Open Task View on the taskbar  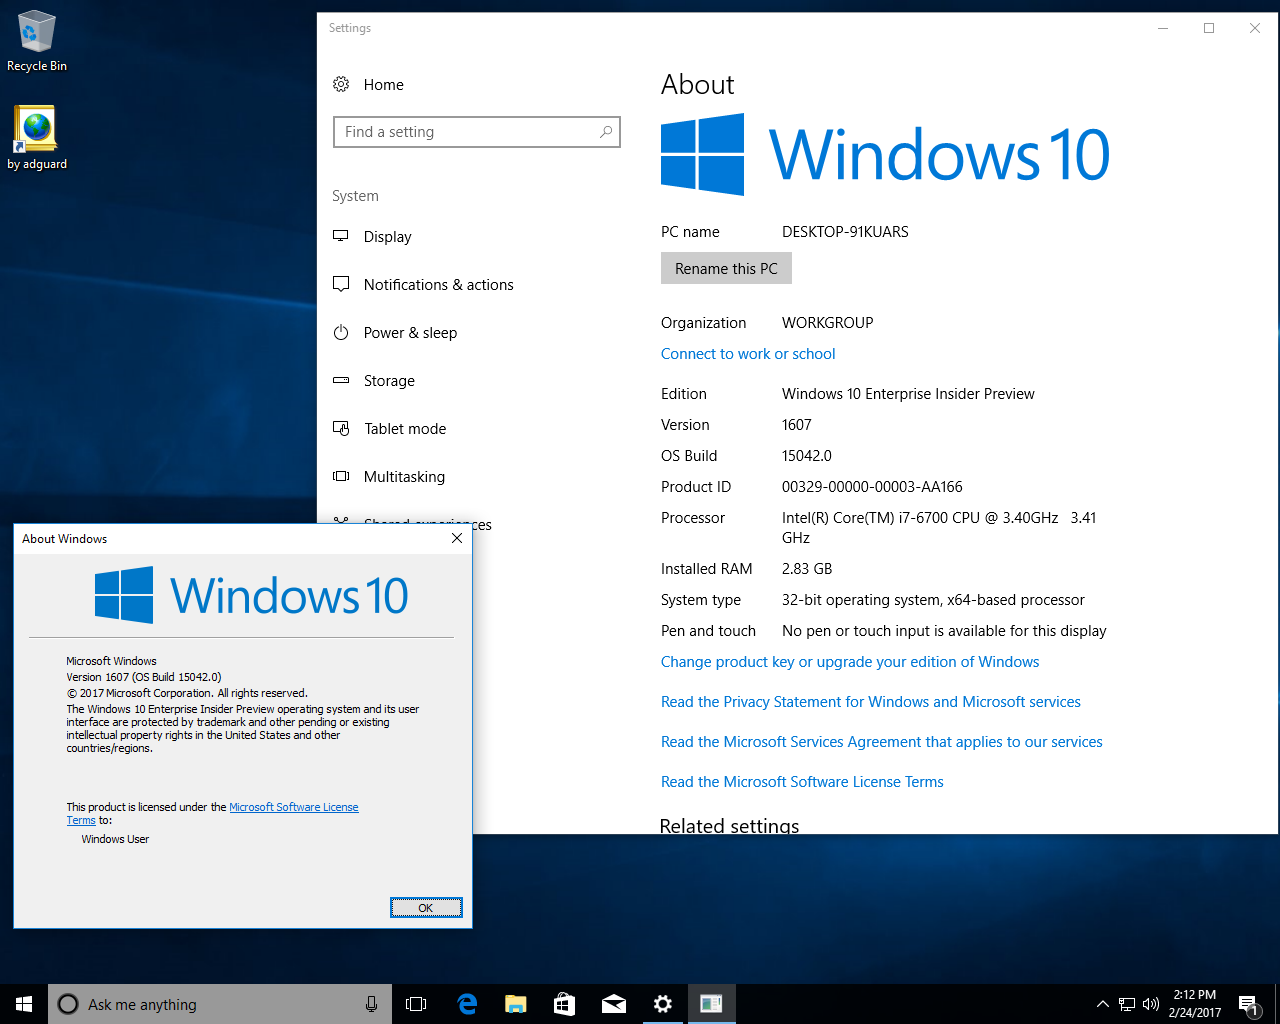[x=416, y=1004]
